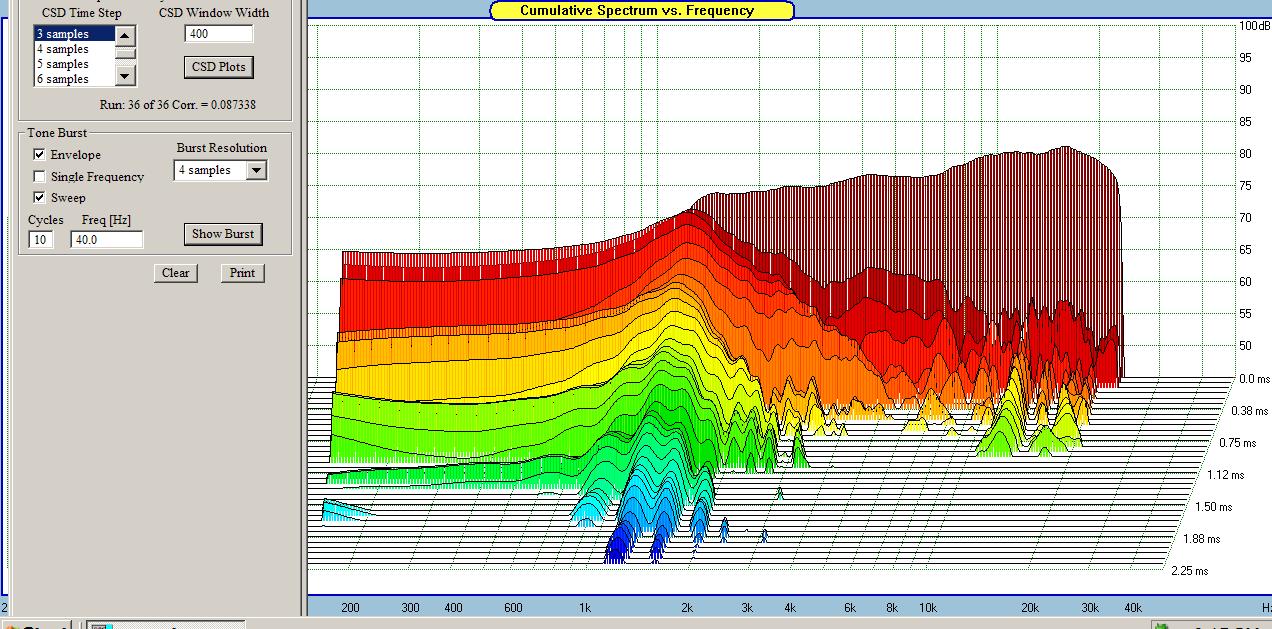Click the 1k frequency axis label

584,607
